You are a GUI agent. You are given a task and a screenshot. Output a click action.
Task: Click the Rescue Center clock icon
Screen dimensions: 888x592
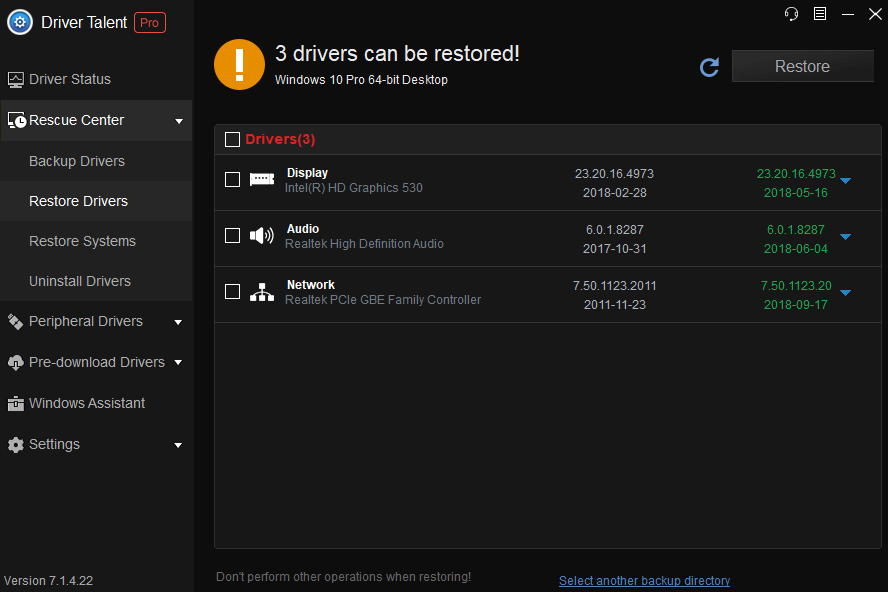point(17,120)
